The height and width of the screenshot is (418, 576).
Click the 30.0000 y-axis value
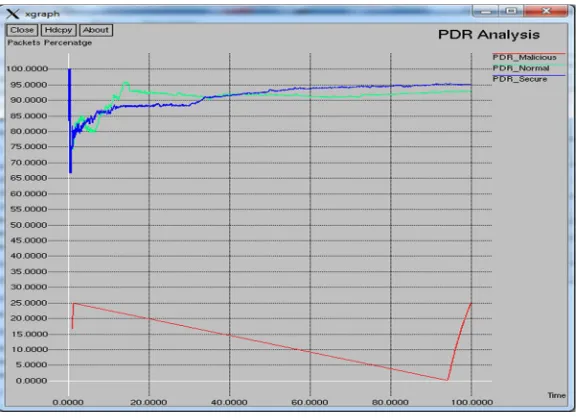(29, 287)
